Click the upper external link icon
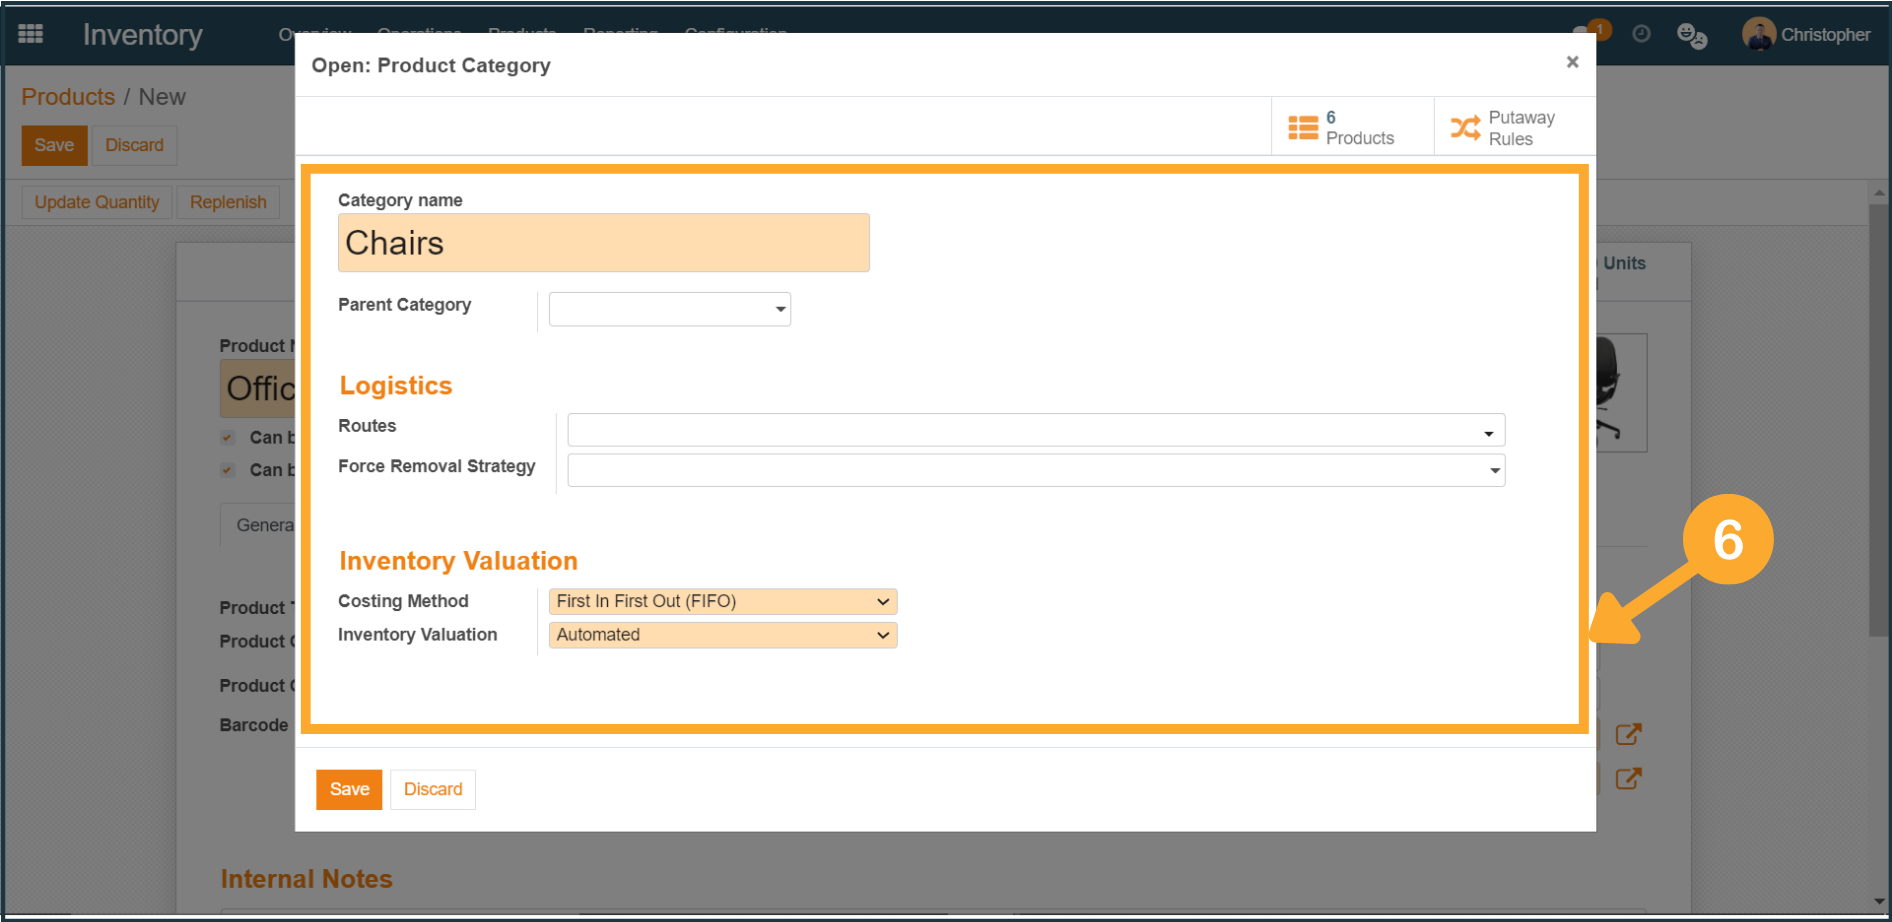Screen dimensions: 1892x922 point(1628,735)
